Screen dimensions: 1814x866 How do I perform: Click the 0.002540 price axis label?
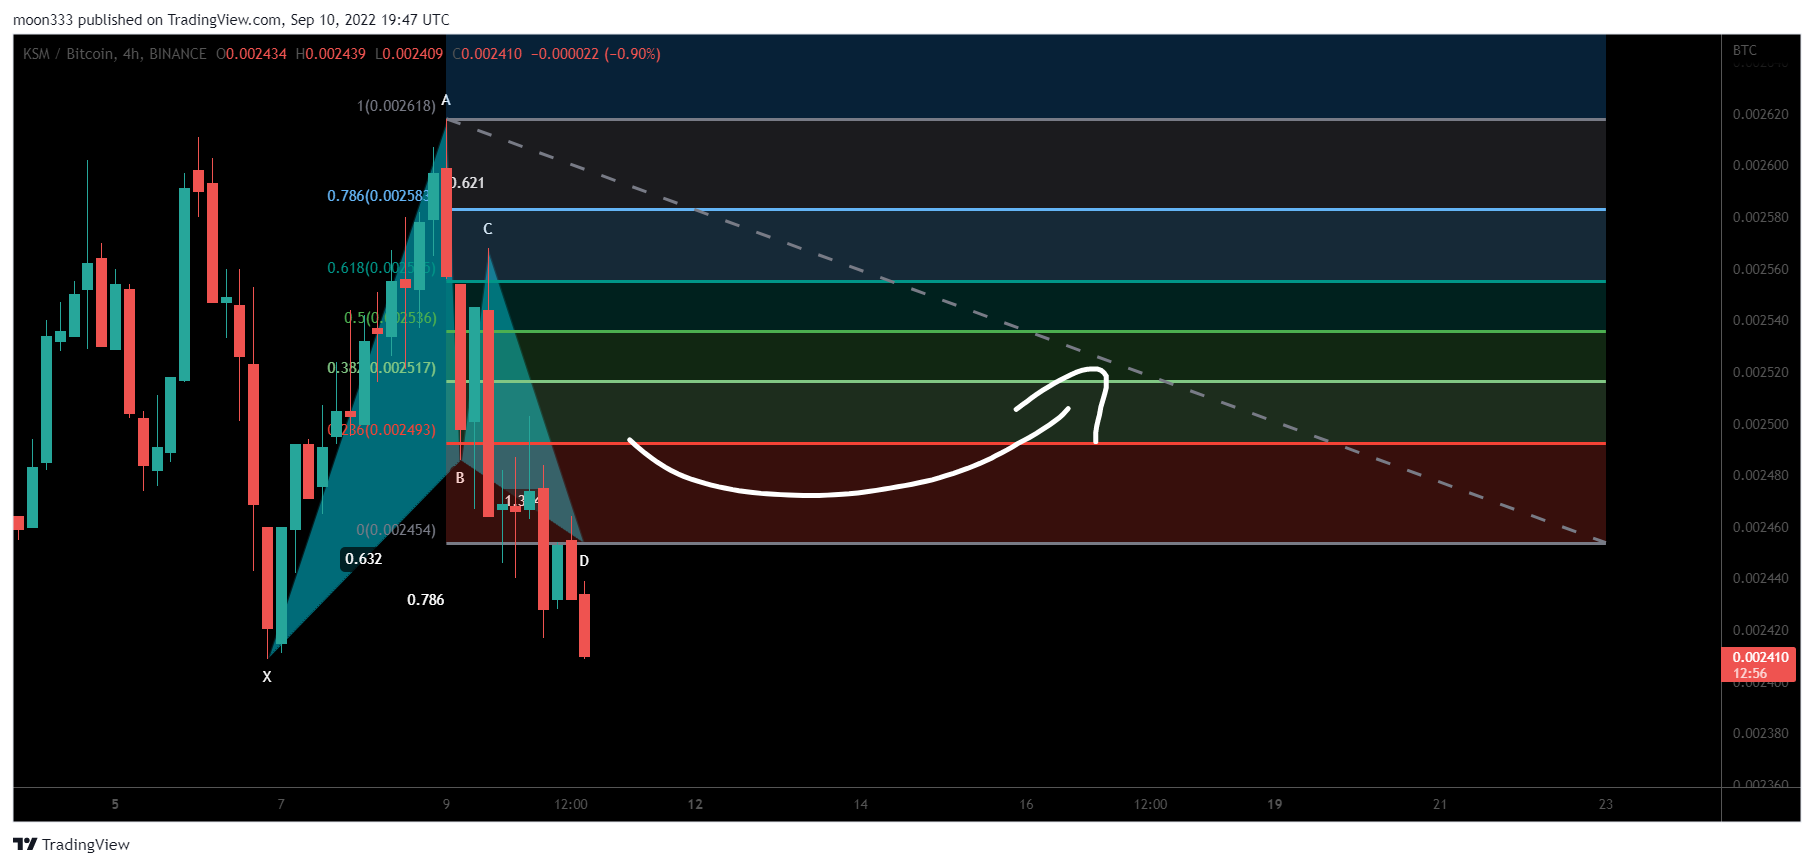1760,320
